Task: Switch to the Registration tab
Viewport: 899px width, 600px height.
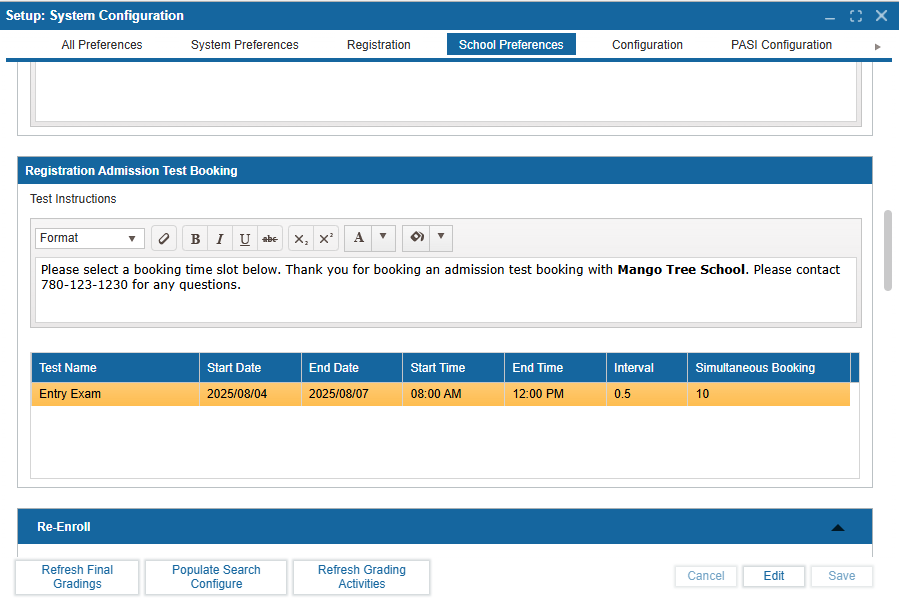Action: tap(379, 45)
